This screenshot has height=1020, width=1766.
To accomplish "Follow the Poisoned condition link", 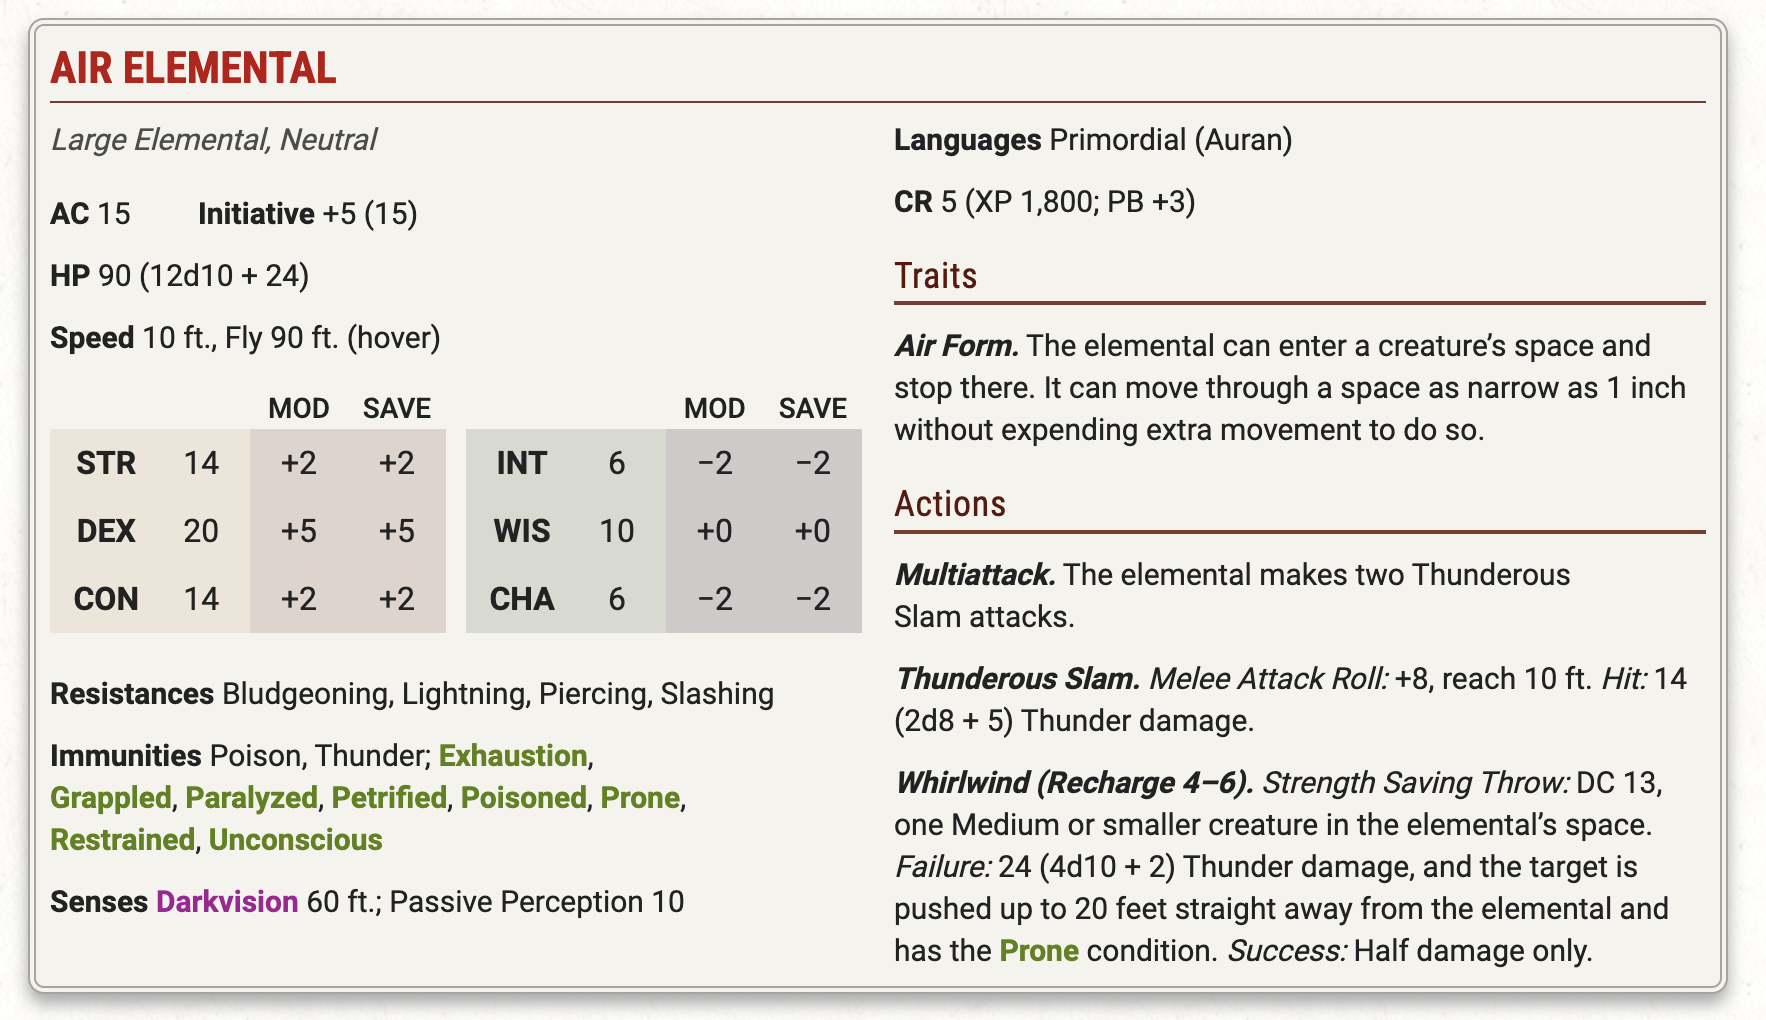I will coord(524,797).
